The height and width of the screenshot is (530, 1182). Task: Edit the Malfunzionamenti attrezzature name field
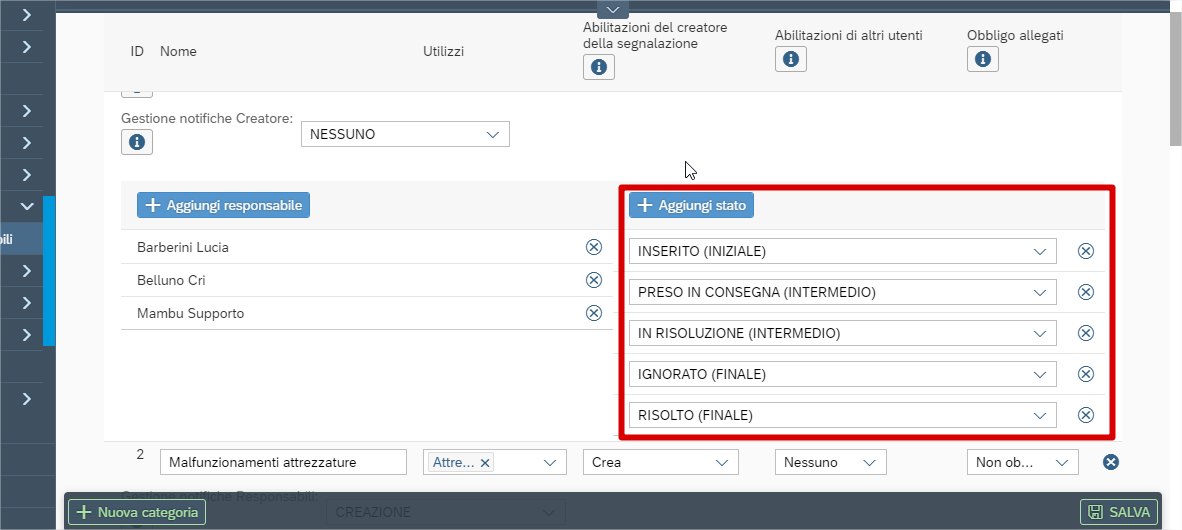[283, 462]
